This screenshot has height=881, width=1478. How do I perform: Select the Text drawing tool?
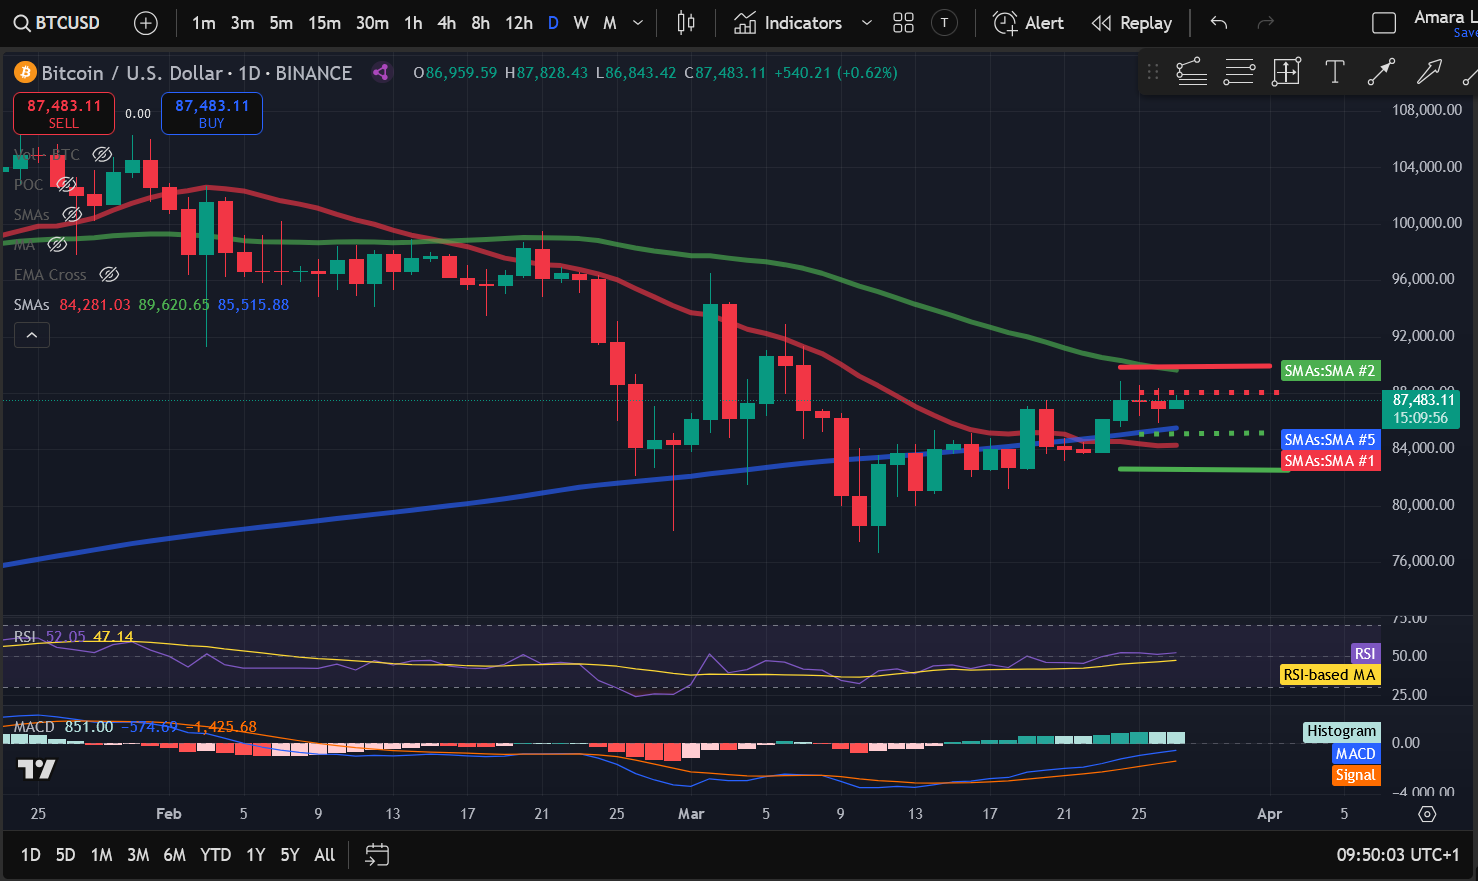[1334, 71]
